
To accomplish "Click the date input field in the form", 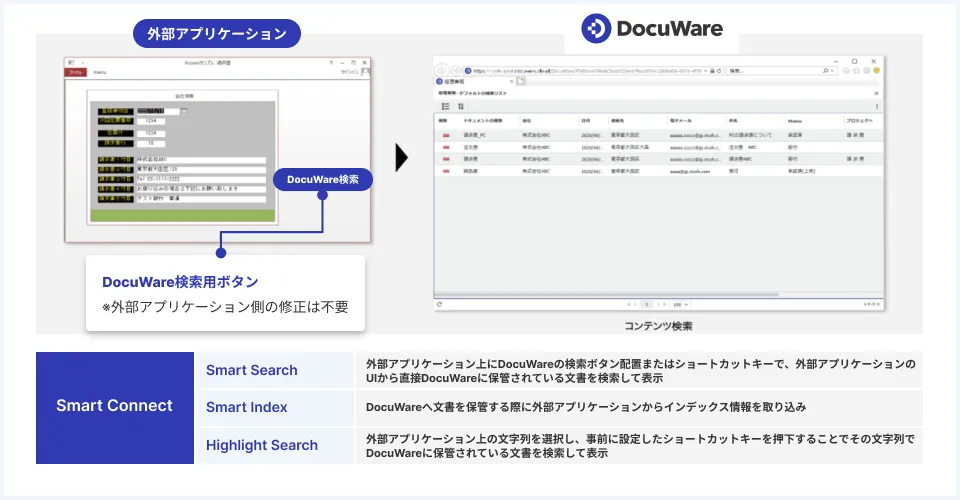I will point(158,111).
